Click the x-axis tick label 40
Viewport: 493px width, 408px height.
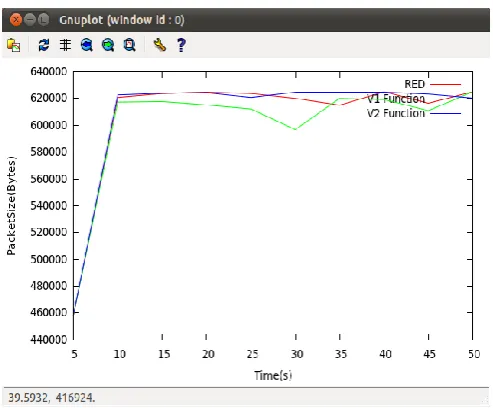[x=385, y=354]
